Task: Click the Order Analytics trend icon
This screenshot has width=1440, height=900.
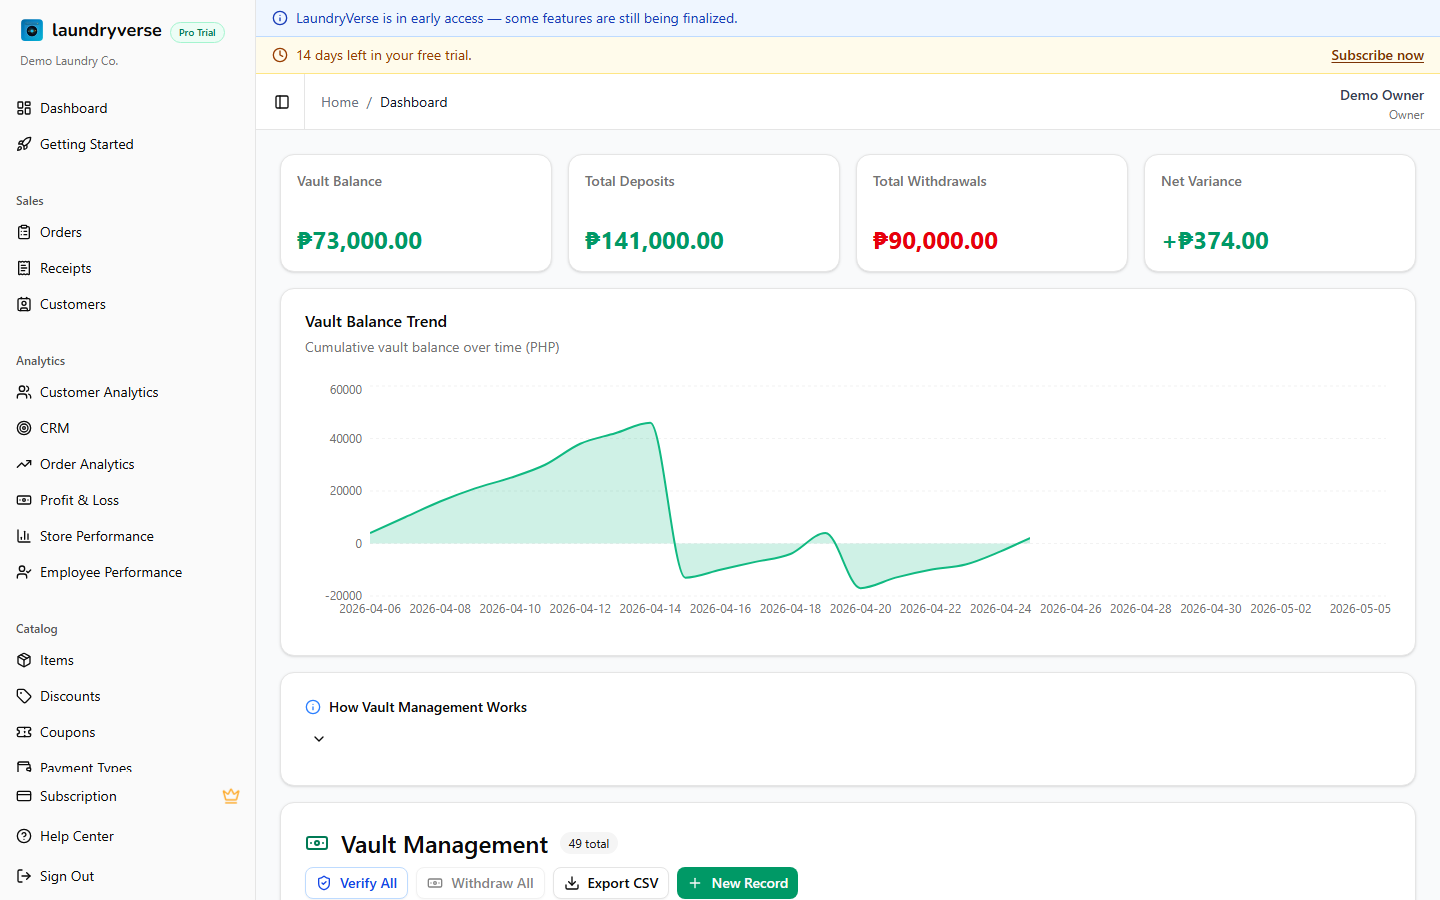Action: [24, 464]
